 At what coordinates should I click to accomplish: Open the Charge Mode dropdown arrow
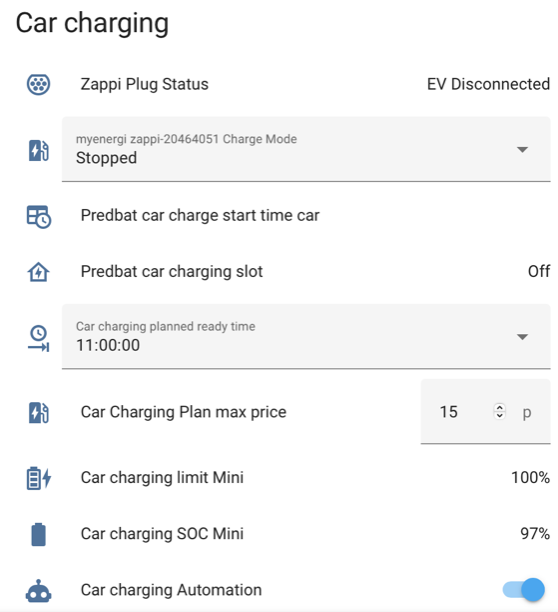[522, 149]
